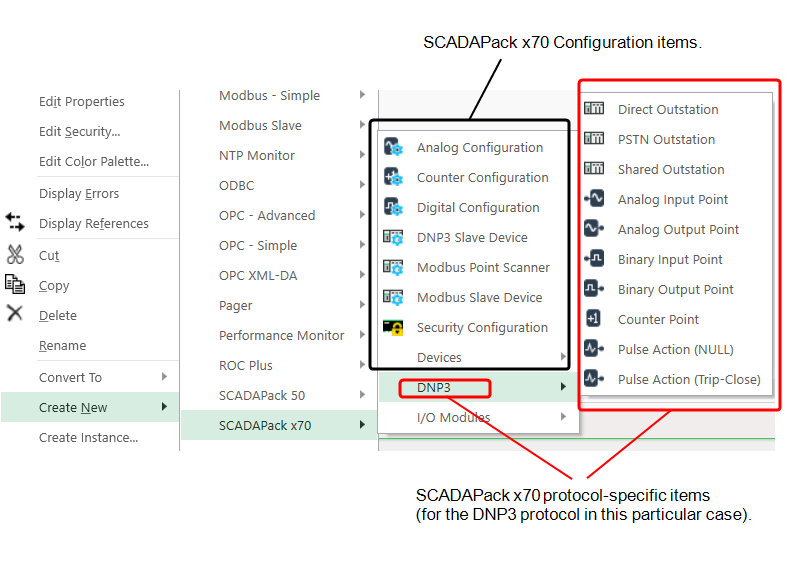Screen dimensions: 790x568
Task: Open the NTP Monitor entry
Action: [x=257, y=156]
